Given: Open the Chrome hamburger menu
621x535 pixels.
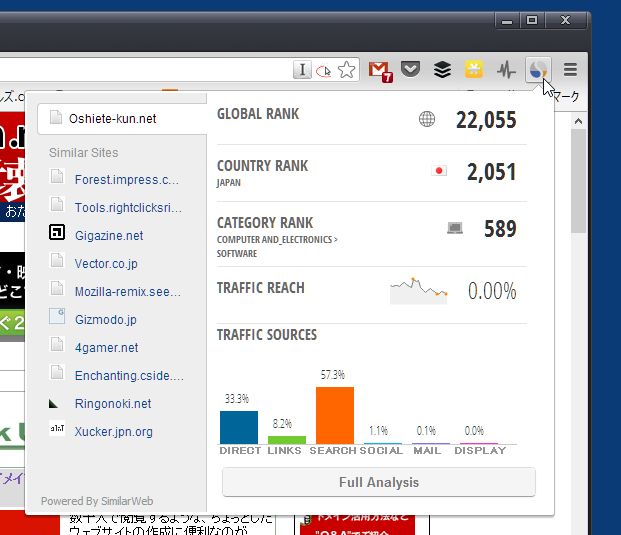Looking at the screenshot, I should coord(570,70).
